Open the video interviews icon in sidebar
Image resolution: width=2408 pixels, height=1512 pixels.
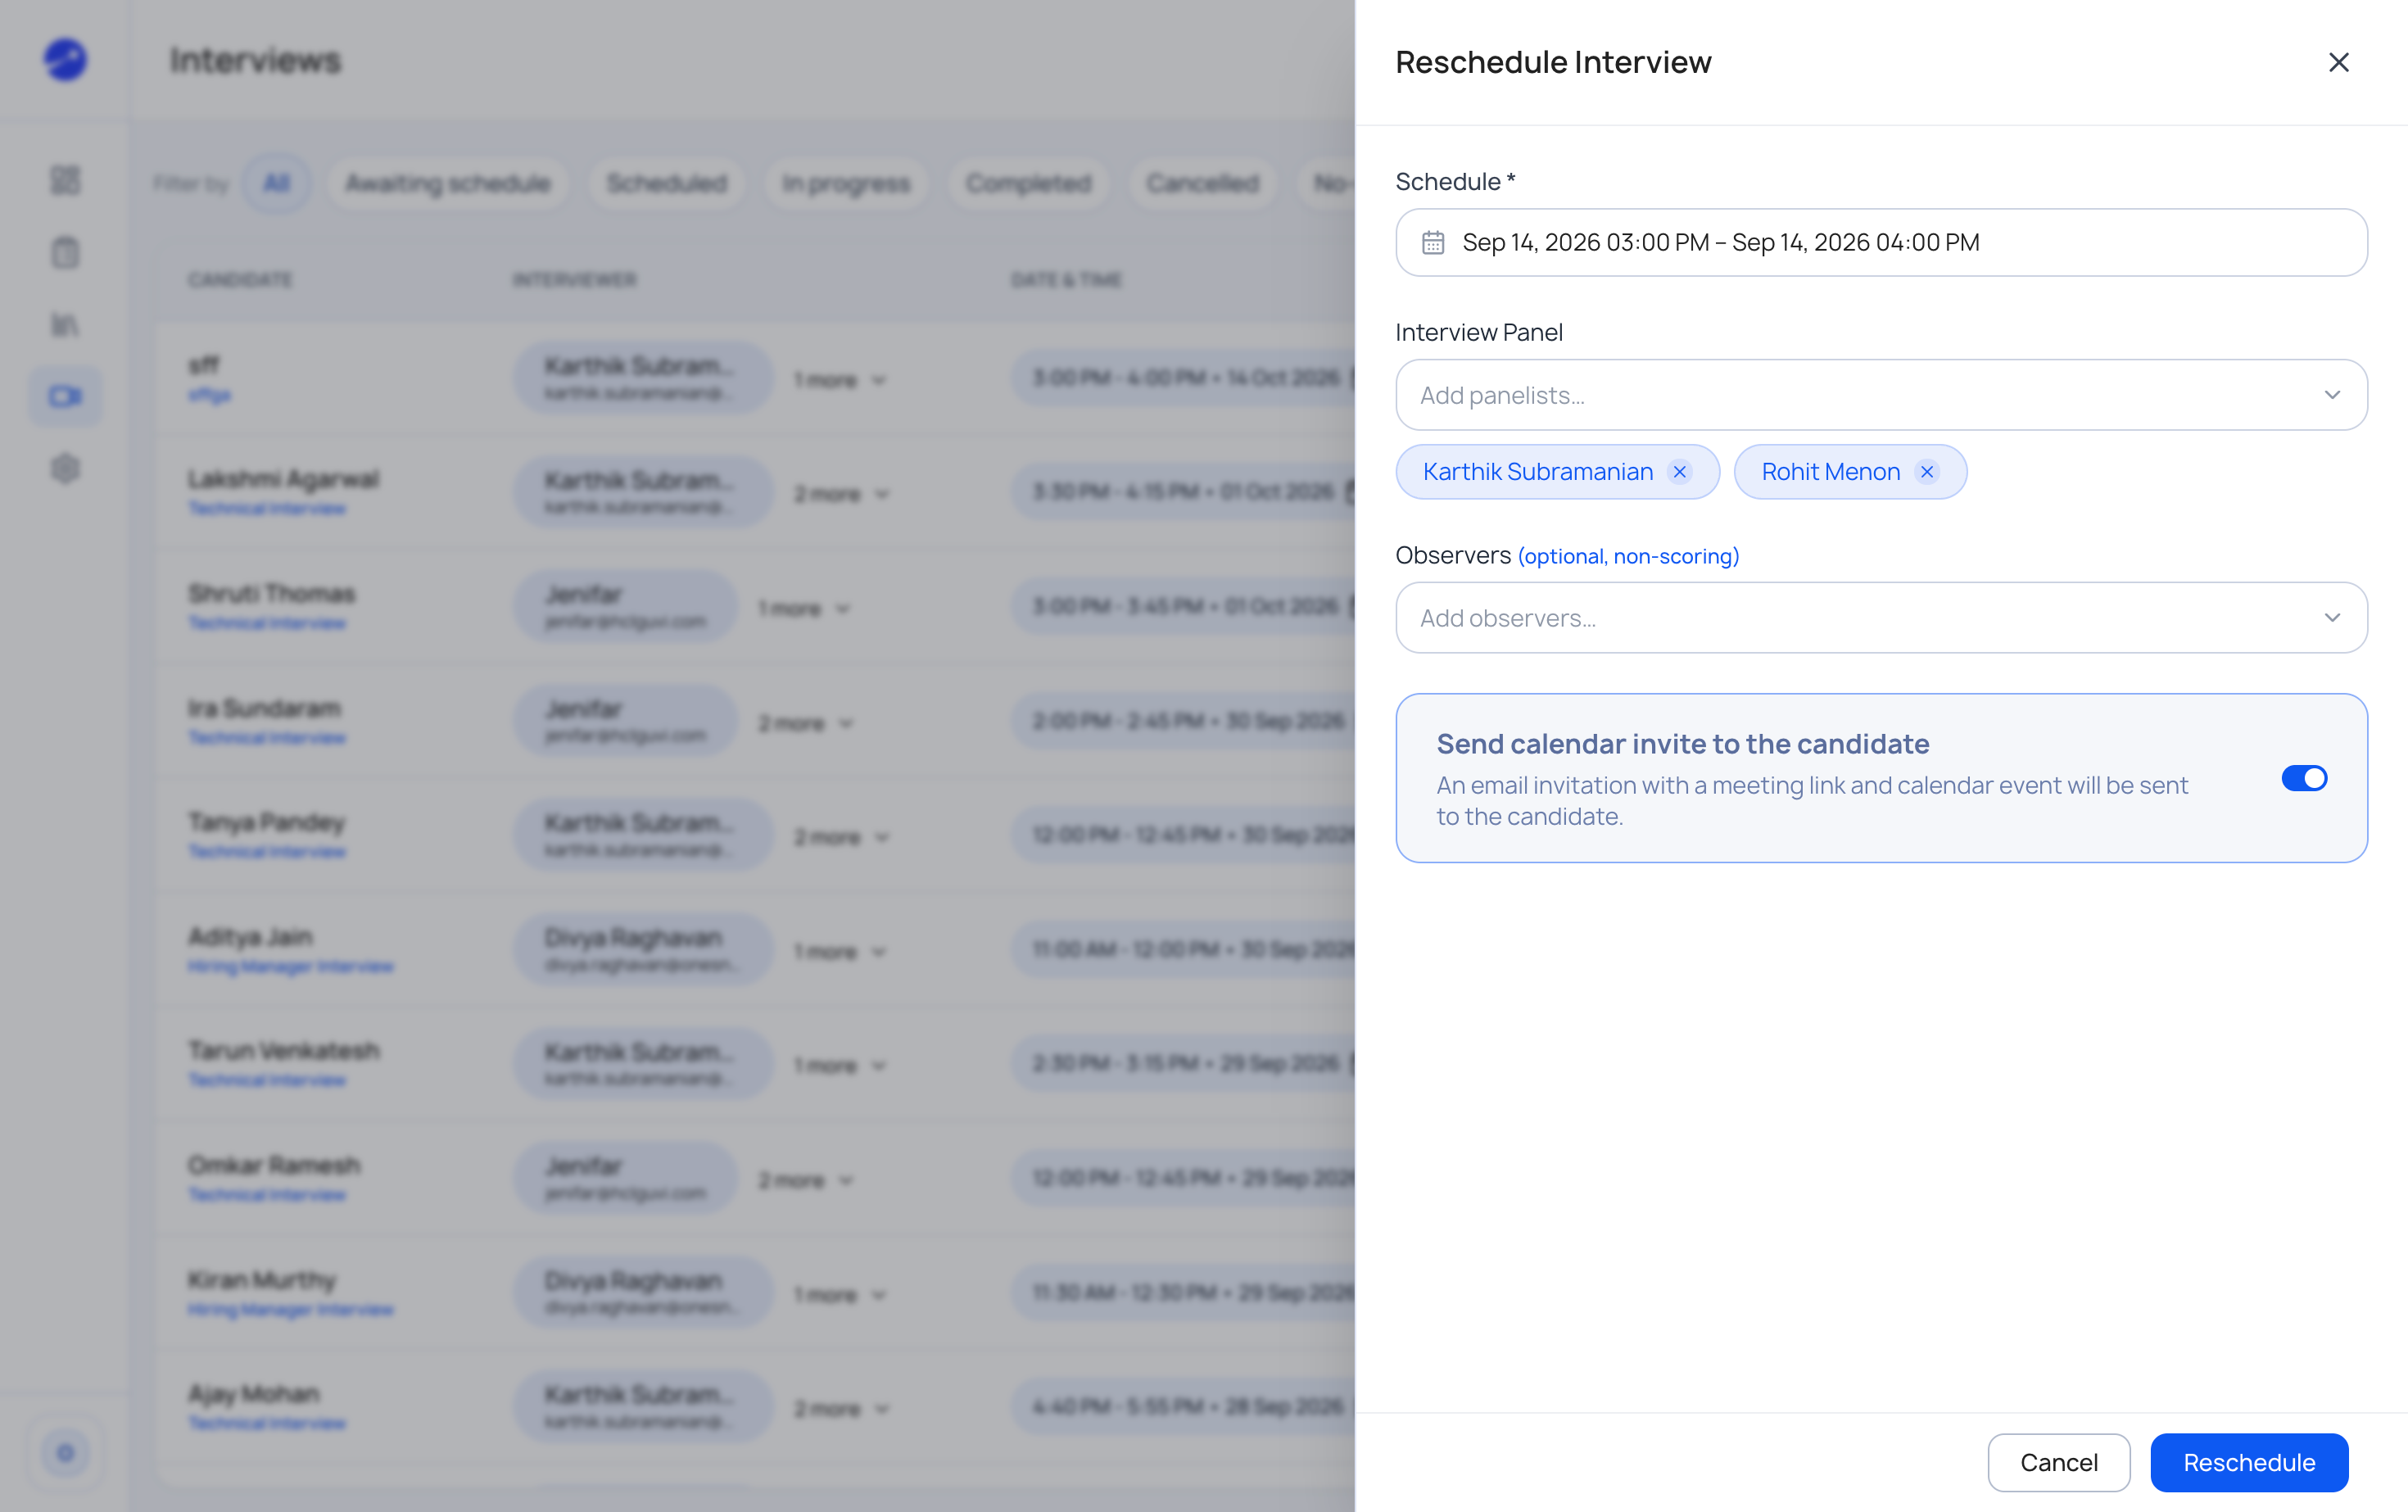[x=65, y=396]
